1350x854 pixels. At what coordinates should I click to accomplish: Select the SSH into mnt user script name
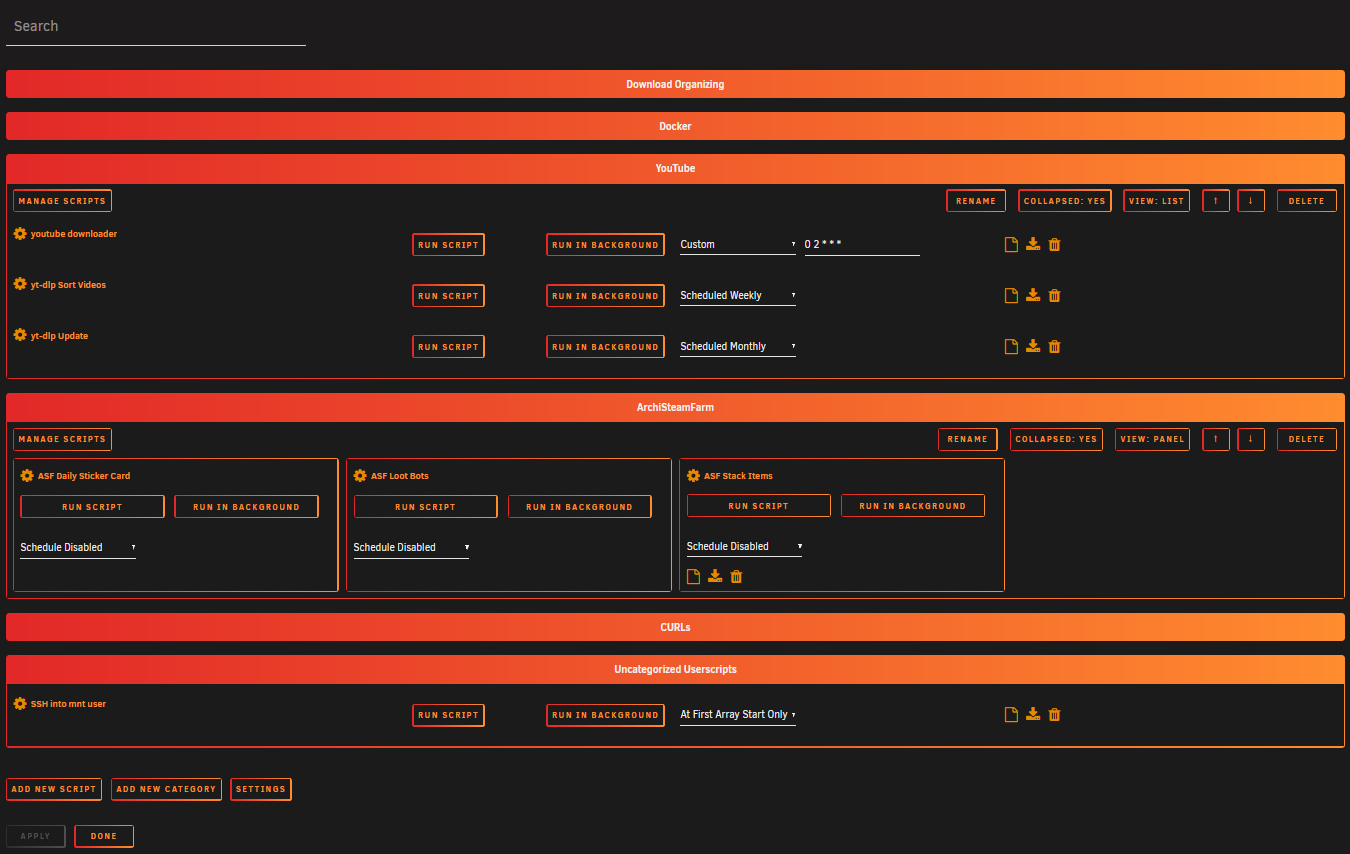(x=68, y=704)
